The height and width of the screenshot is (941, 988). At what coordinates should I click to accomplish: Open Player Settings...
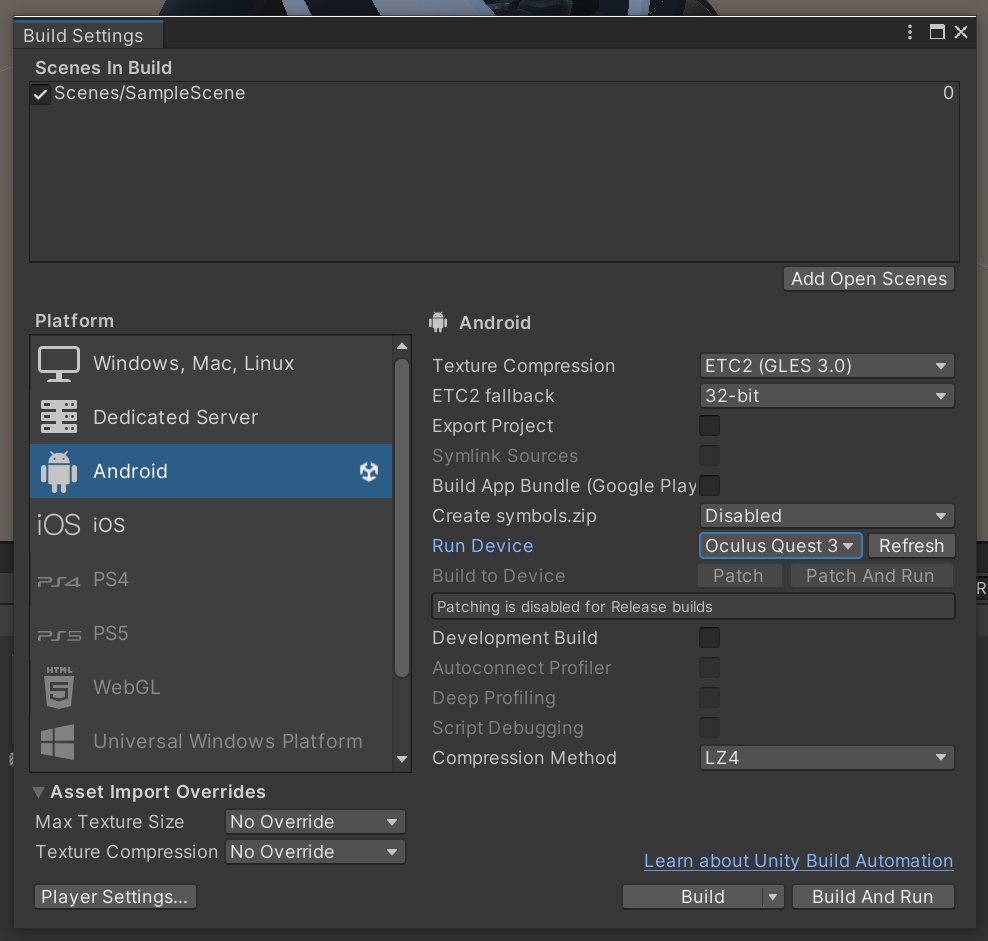tap(115, 897)
